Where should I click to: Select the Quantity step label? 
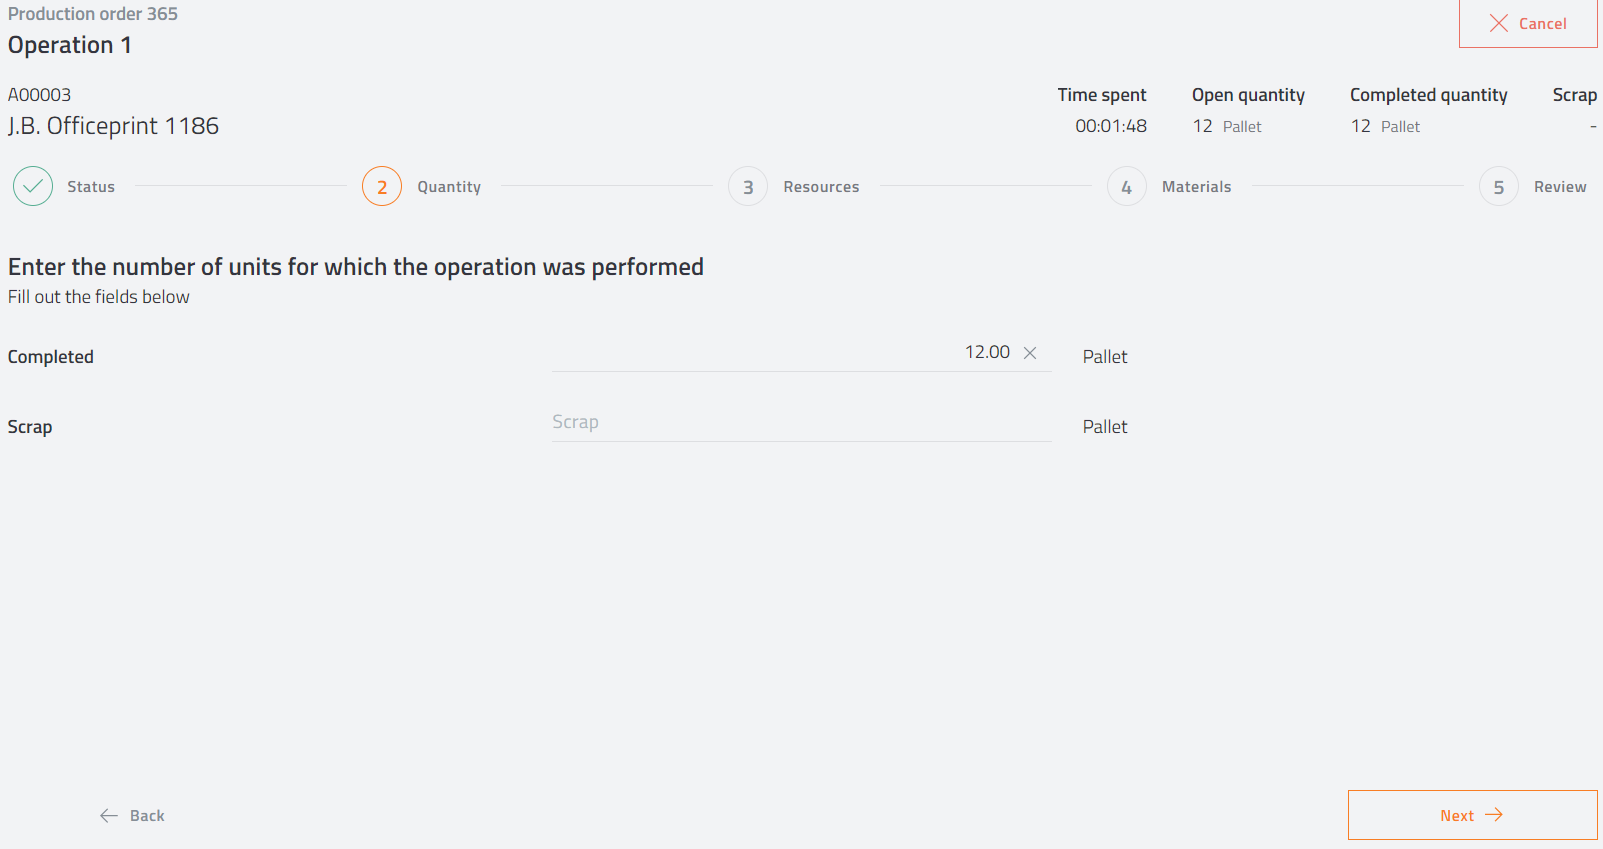click(x=449, y=187)
